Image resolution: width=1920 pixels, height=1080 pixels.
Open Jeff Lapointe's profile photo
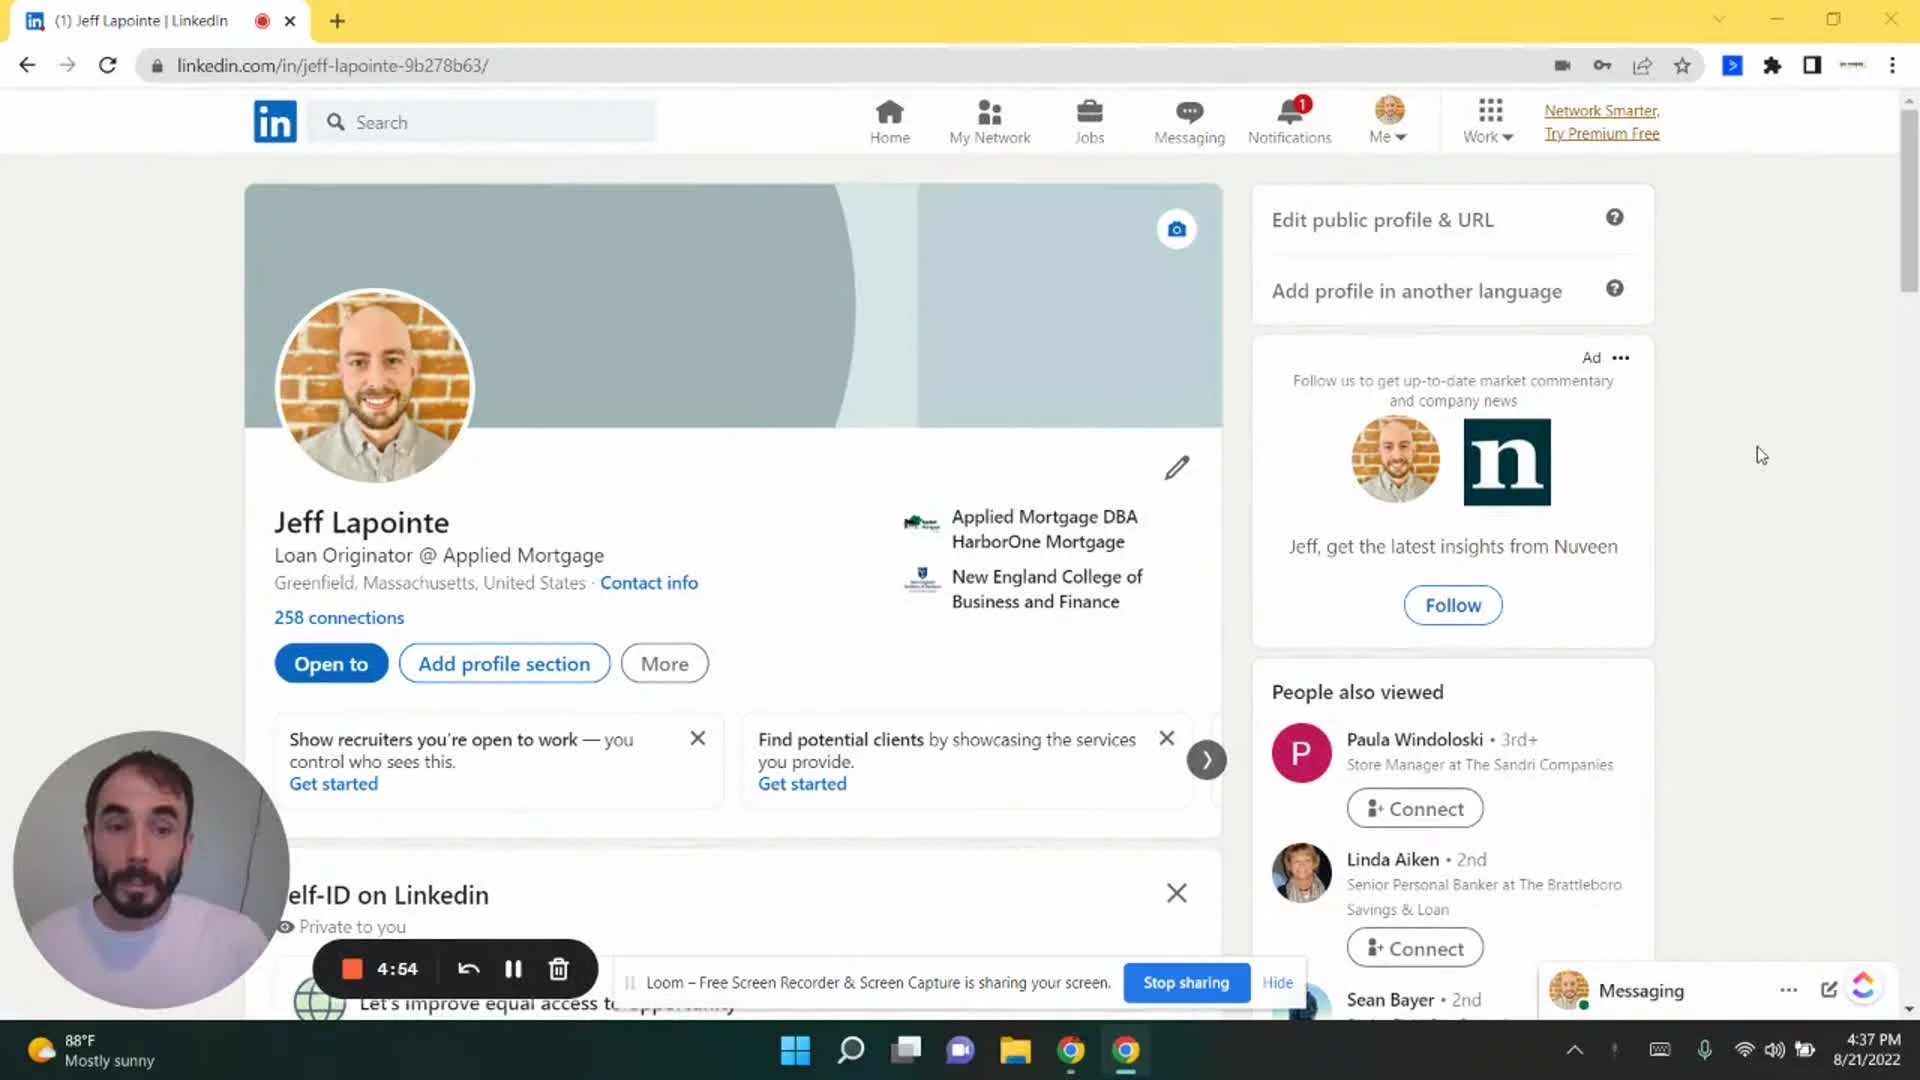pos(374,386)
